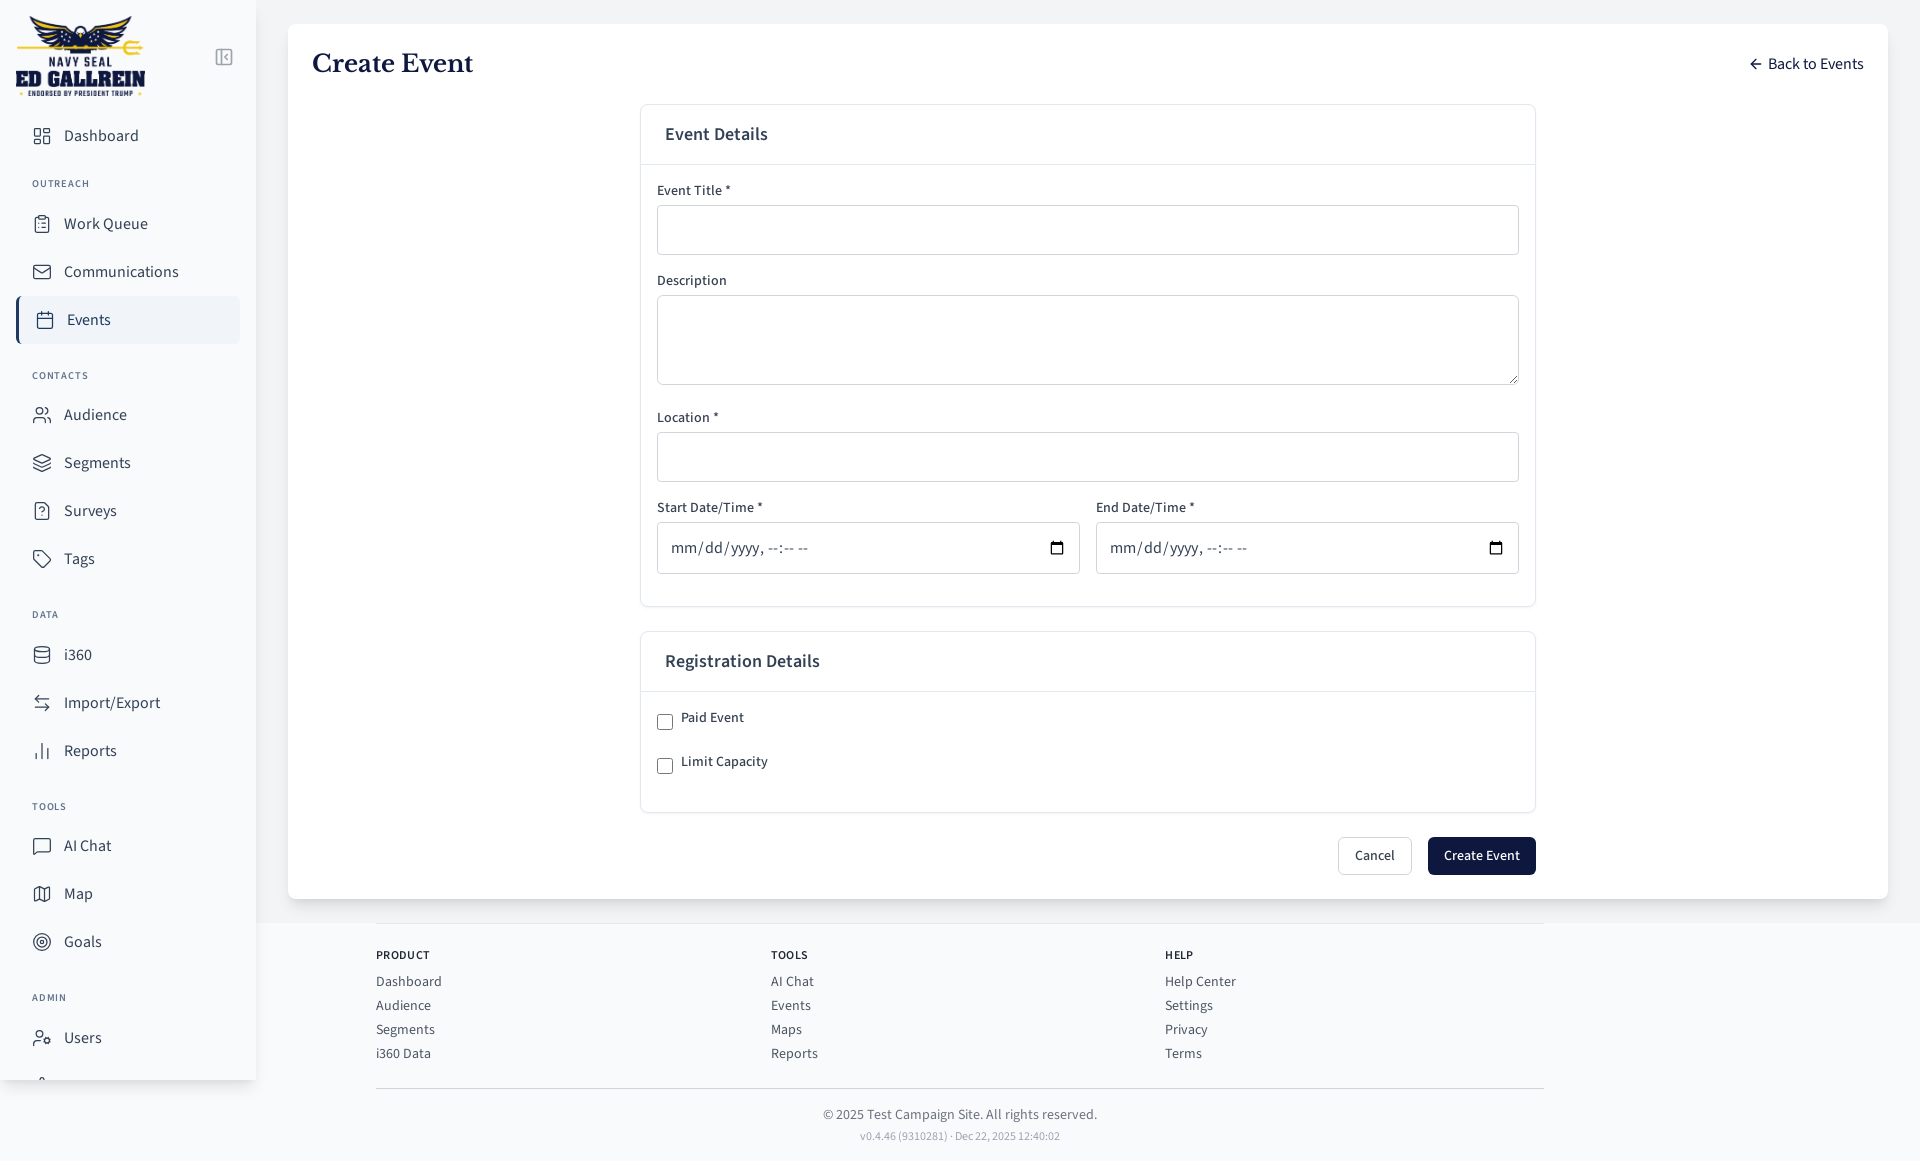The height and width of the screenshot is (1161, 1920).
Task: Open the End Date/Time calendar picker
Action: (x=1496, y=548)
